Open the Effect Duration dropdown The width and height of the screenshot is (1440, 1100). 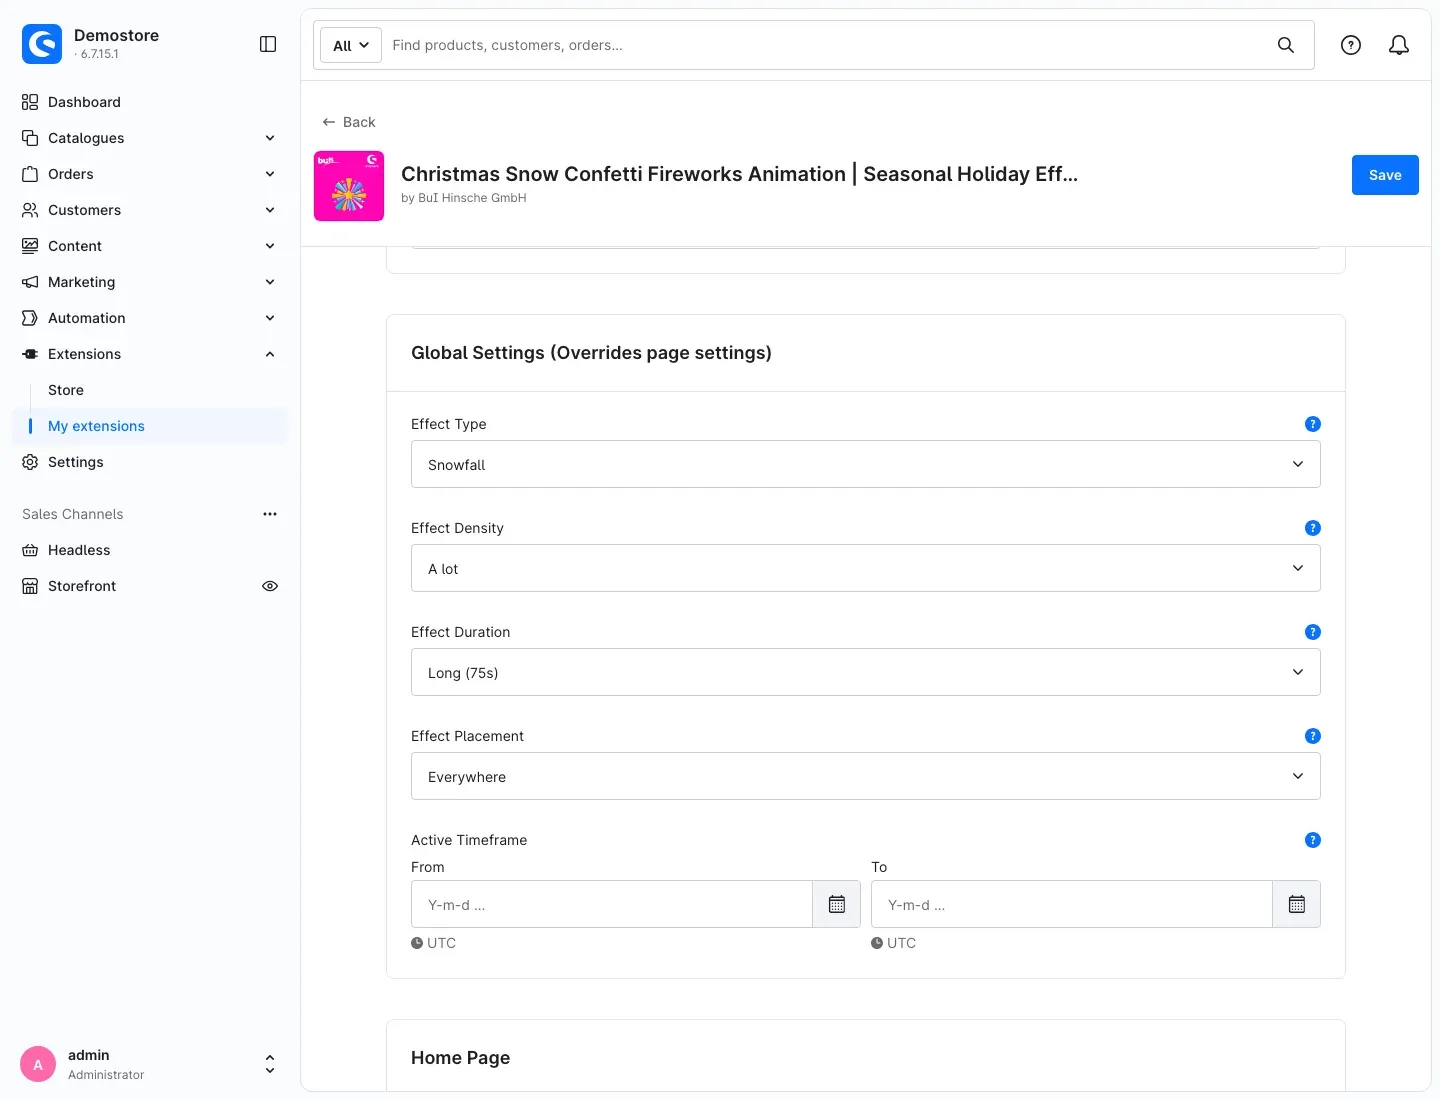(866, 672)
